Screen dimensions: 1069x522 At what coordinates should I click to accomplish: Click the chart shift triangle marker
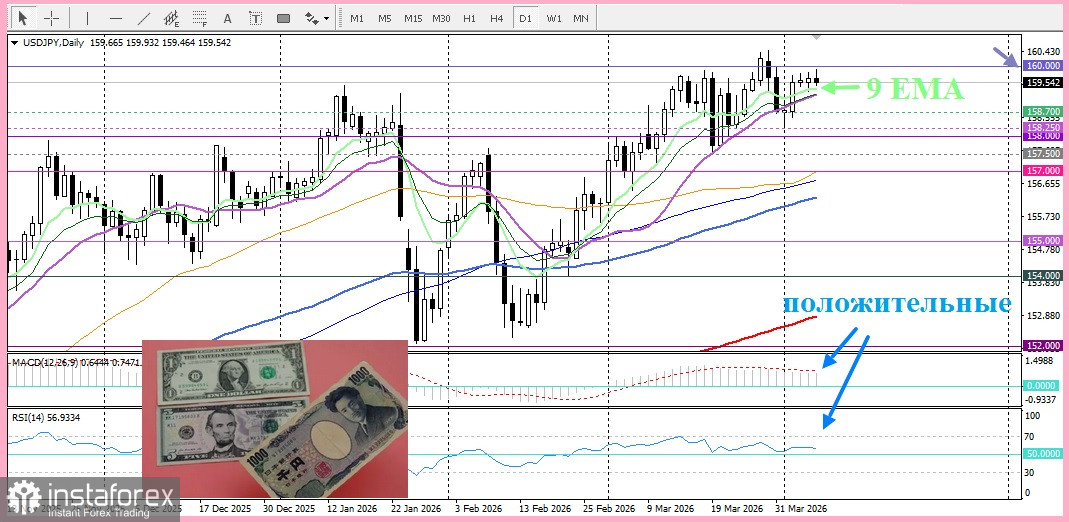pyautogui.click(x=817, y=35)
